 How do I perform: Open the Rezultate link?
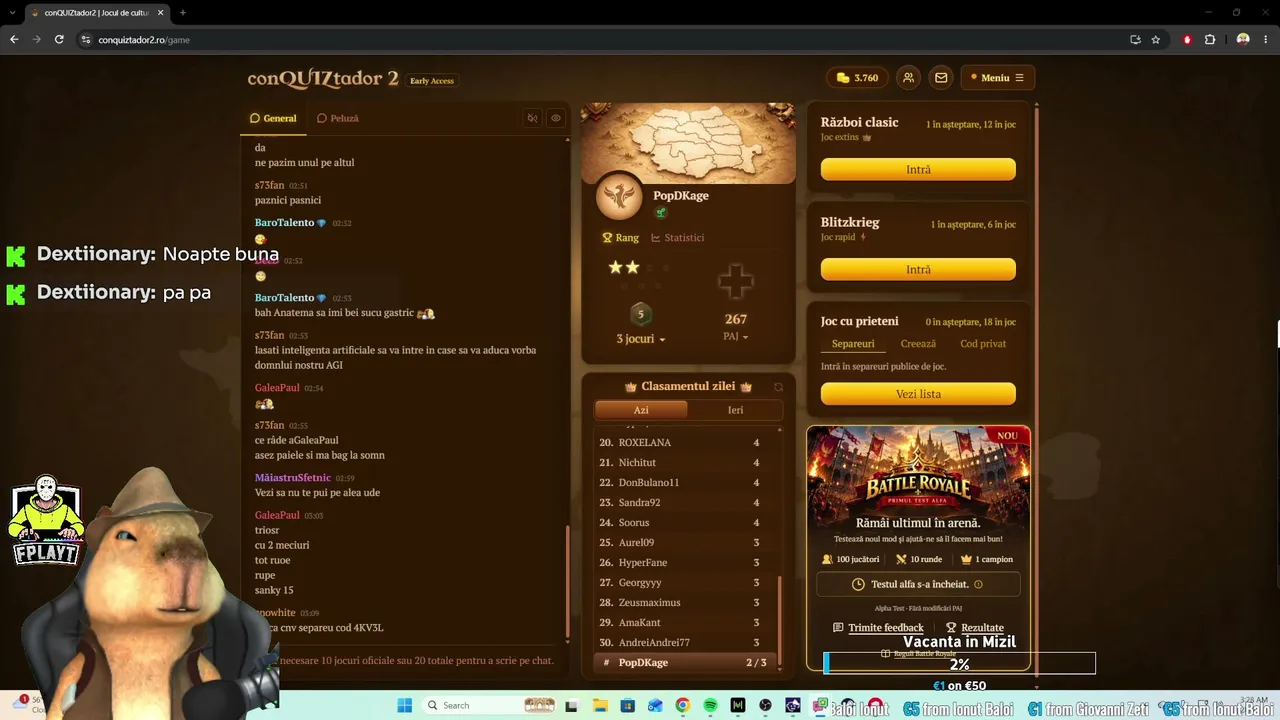tap(975, 628)
